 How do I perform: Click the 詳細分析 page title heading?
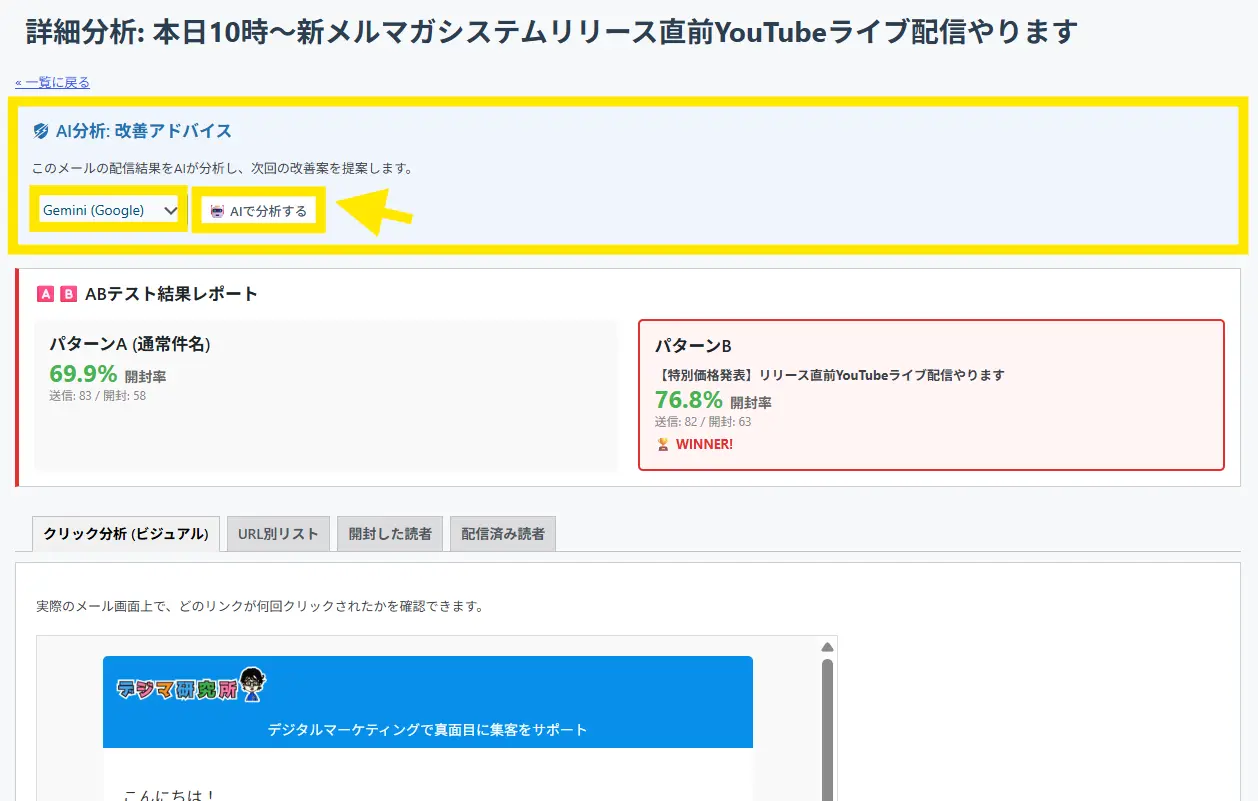coord(552,32)
